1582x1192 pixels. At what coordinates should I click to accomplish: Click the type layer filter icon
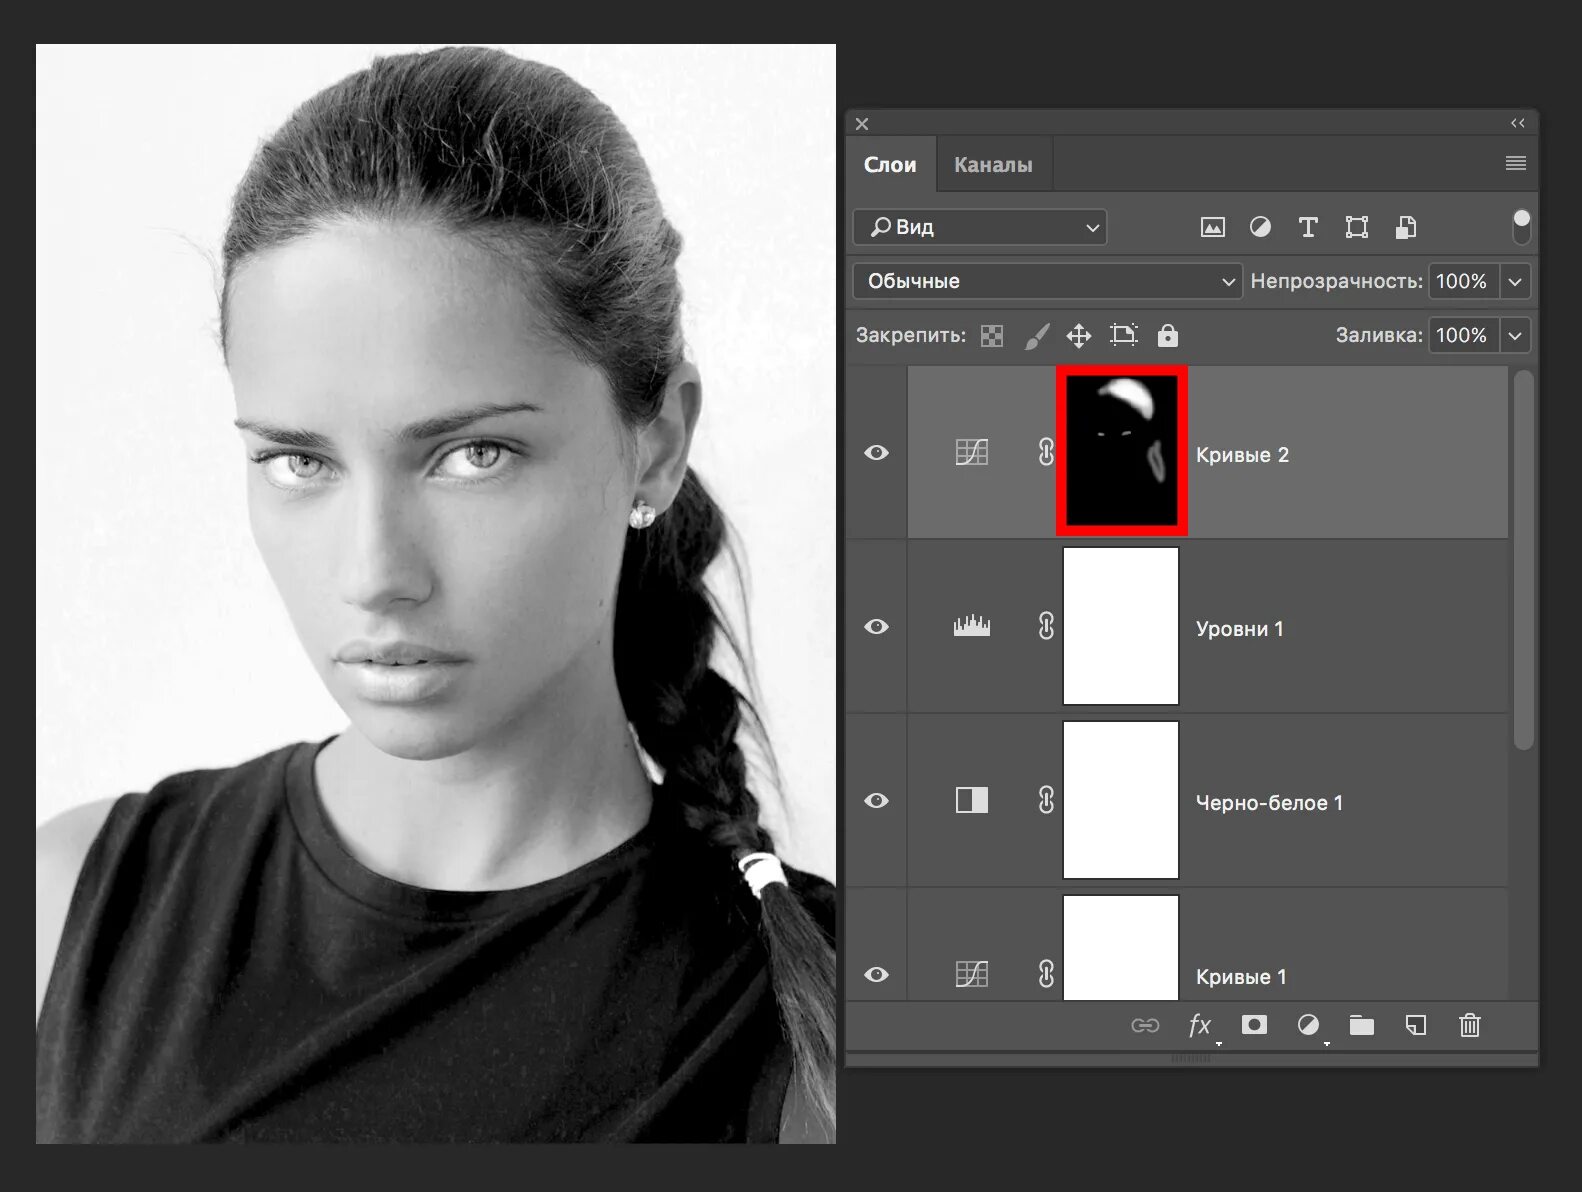(x=1307, y=228)
